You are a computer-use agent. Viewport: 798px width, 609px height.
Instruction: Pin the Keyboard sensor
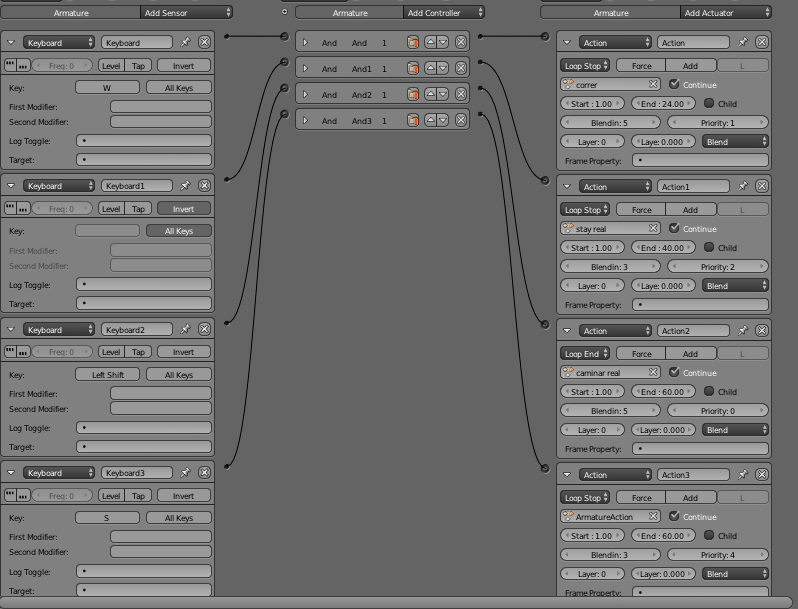pos(185,42)
